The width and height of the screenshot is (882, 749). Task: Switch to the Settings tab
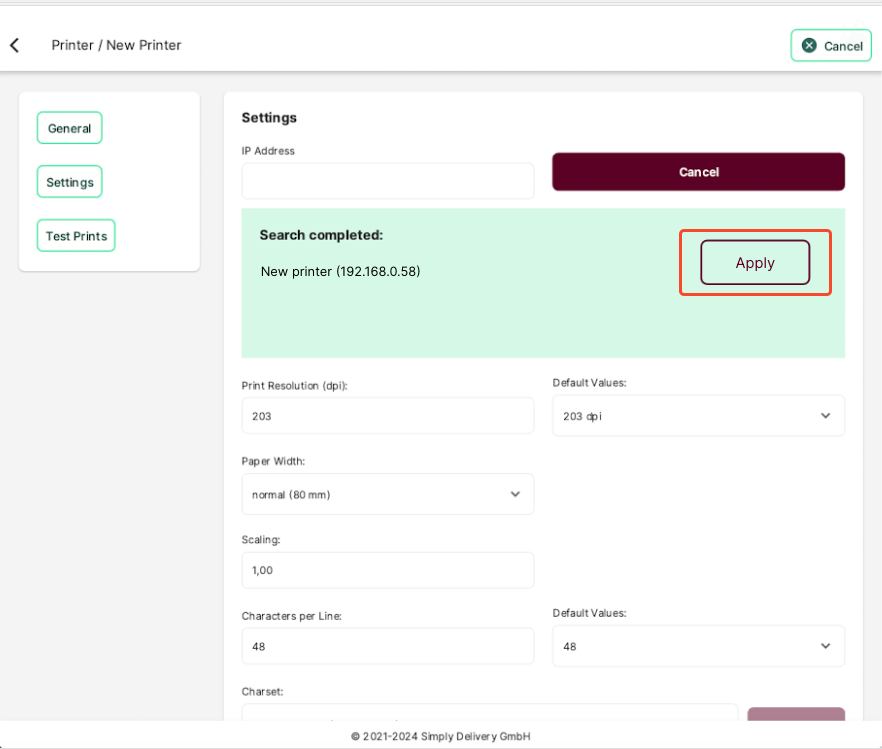[x=69, y=182]
